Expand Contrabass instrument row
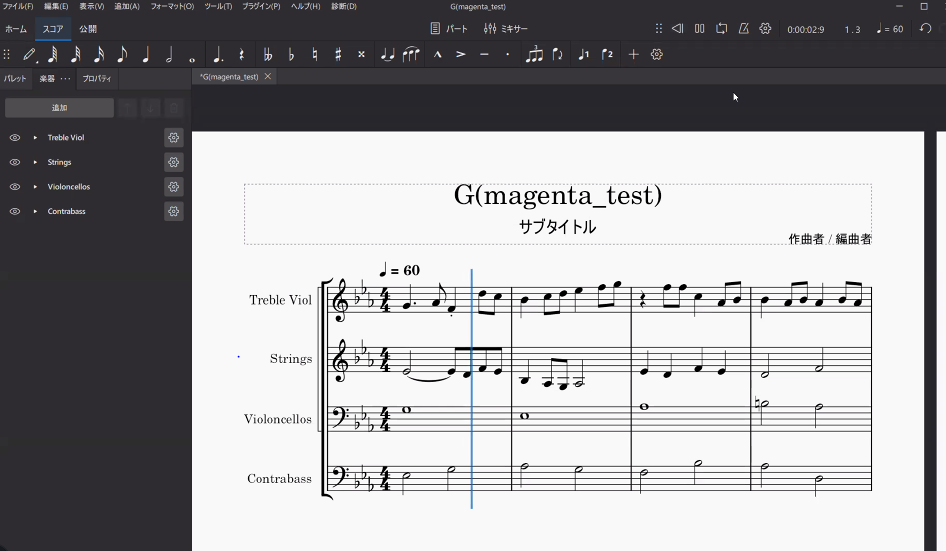This screenshot has height=551, width=946. click(x=35, y=211)
